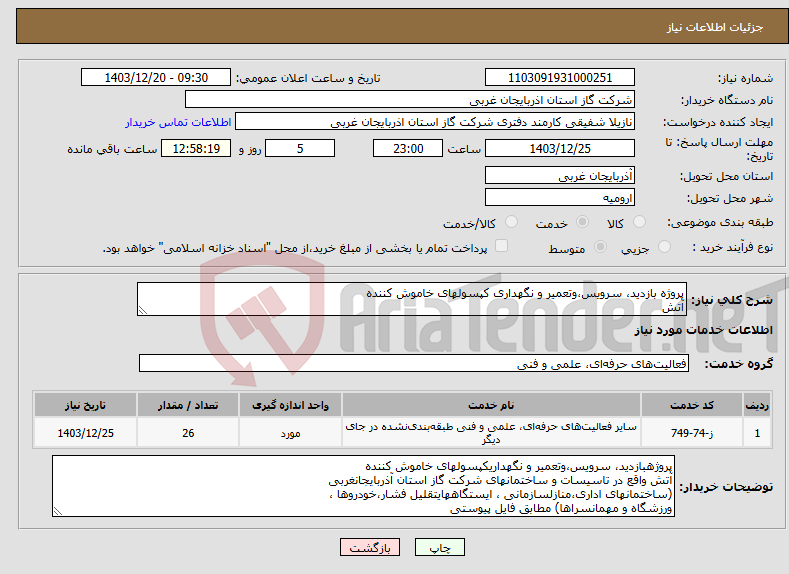Click the شرح کلی نیاز label
This screenshot has height=574, width=789.
pyautogui.click(x=732, y=300)
